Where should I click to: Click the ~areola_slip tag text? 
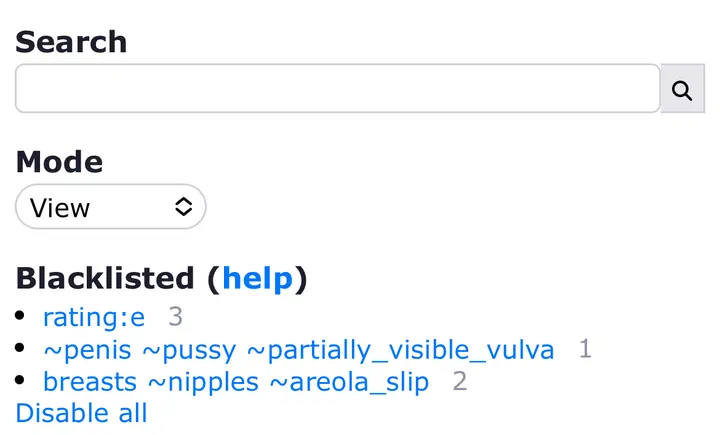click(x=349, y=382)
